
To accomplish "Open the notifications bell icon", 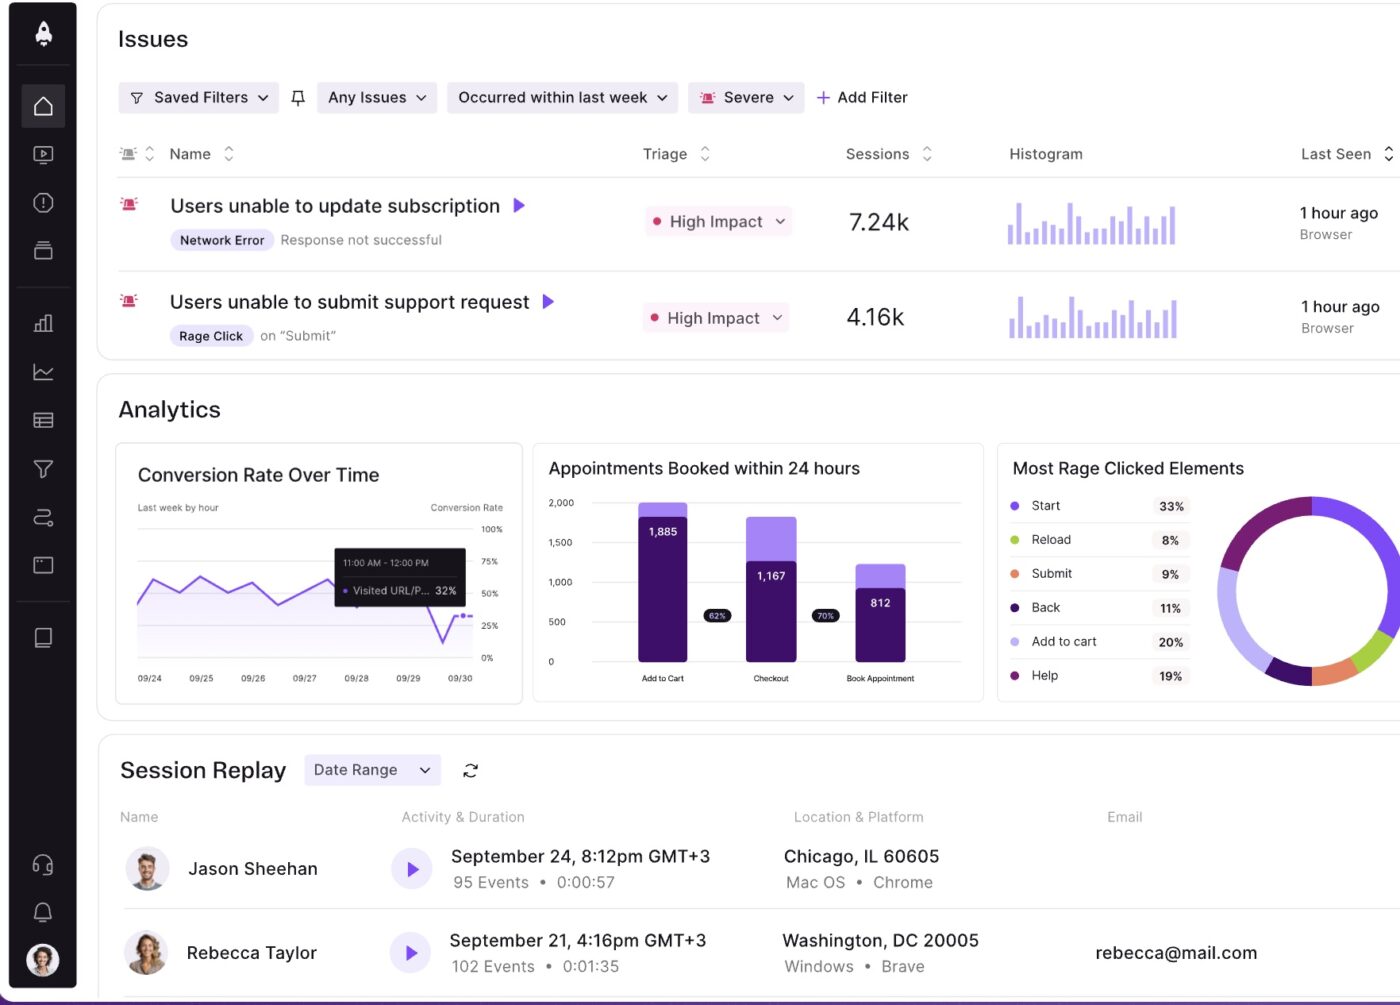I will [43, 912].
